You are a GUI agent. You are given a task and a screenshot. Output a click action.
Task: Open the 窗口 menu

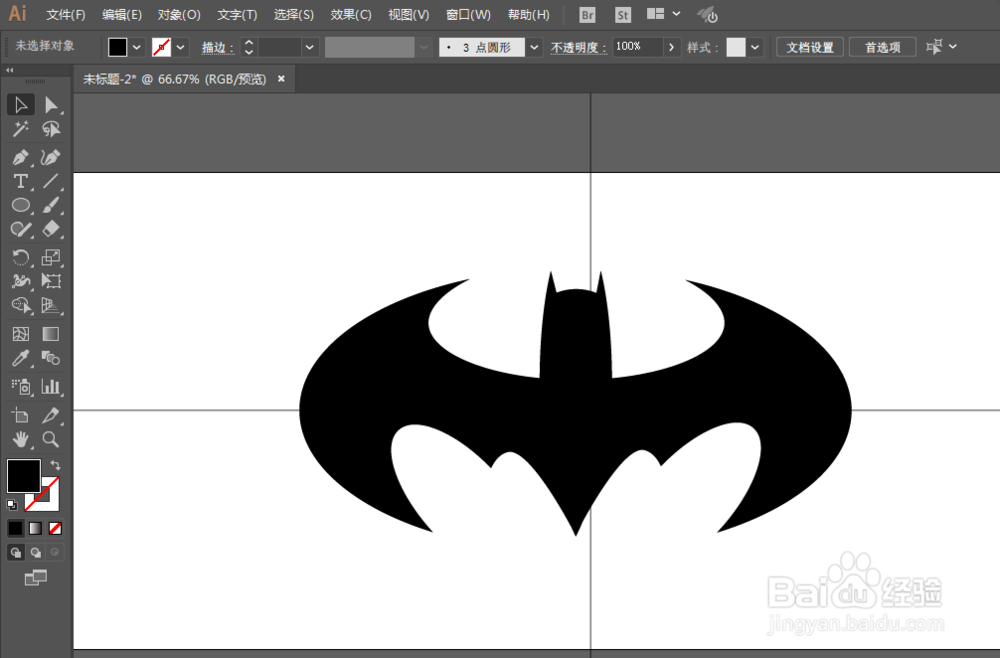(467, 14)
